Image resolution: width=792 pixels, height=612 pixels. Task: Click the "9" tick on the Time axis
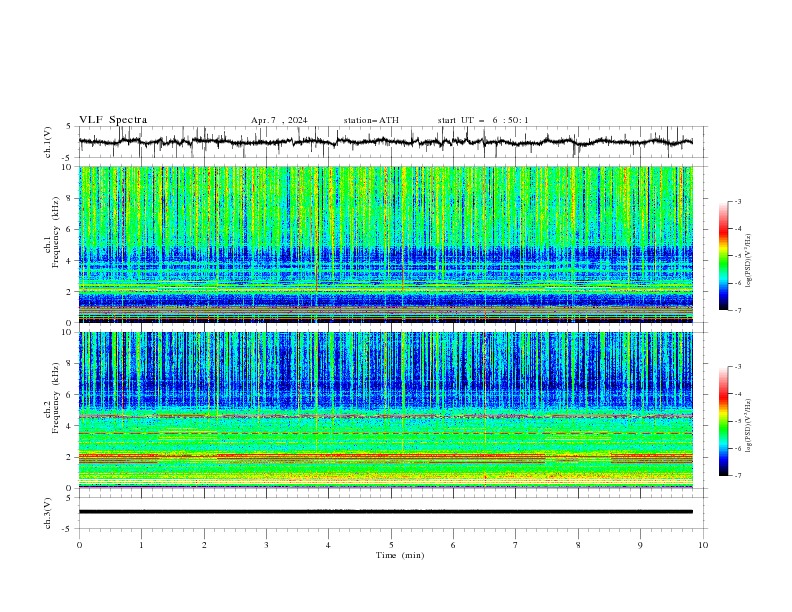[x=640, y=545]
